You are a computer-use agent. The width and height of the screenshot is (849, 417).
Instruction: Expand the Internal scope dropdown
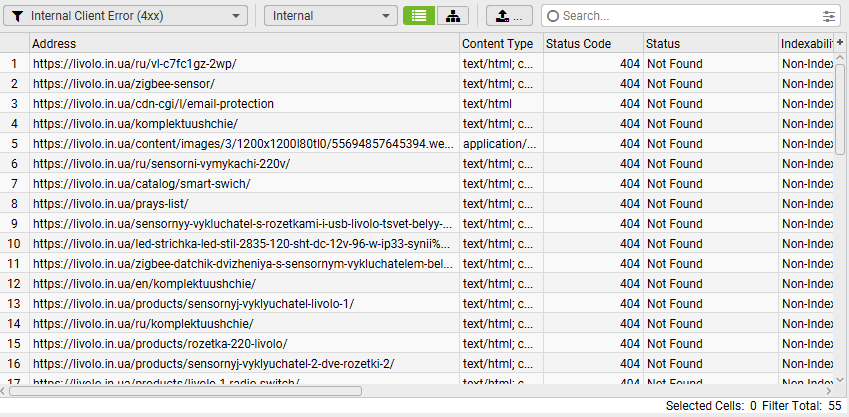click(x=331, y=16)
